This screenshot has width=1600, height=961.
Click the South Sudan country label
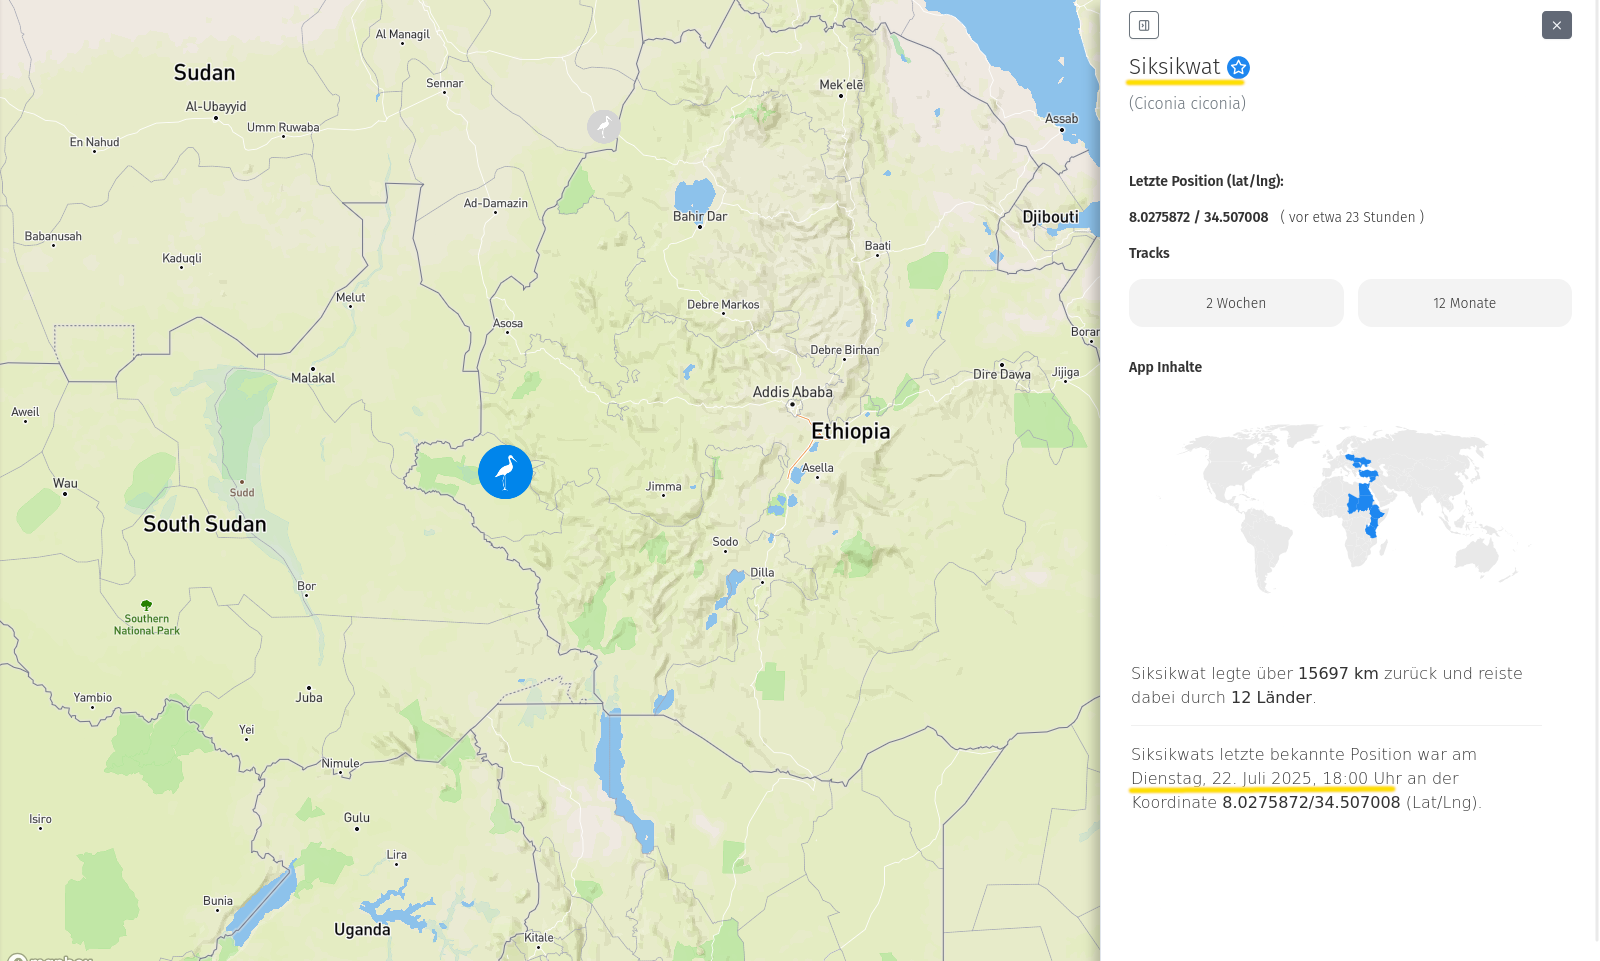[x=205, y=524]
